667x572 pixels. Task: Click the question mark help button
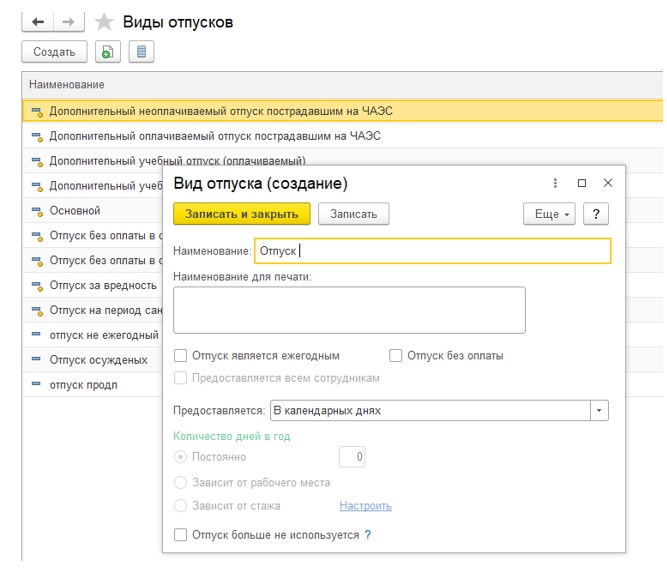tap(596, 214)
